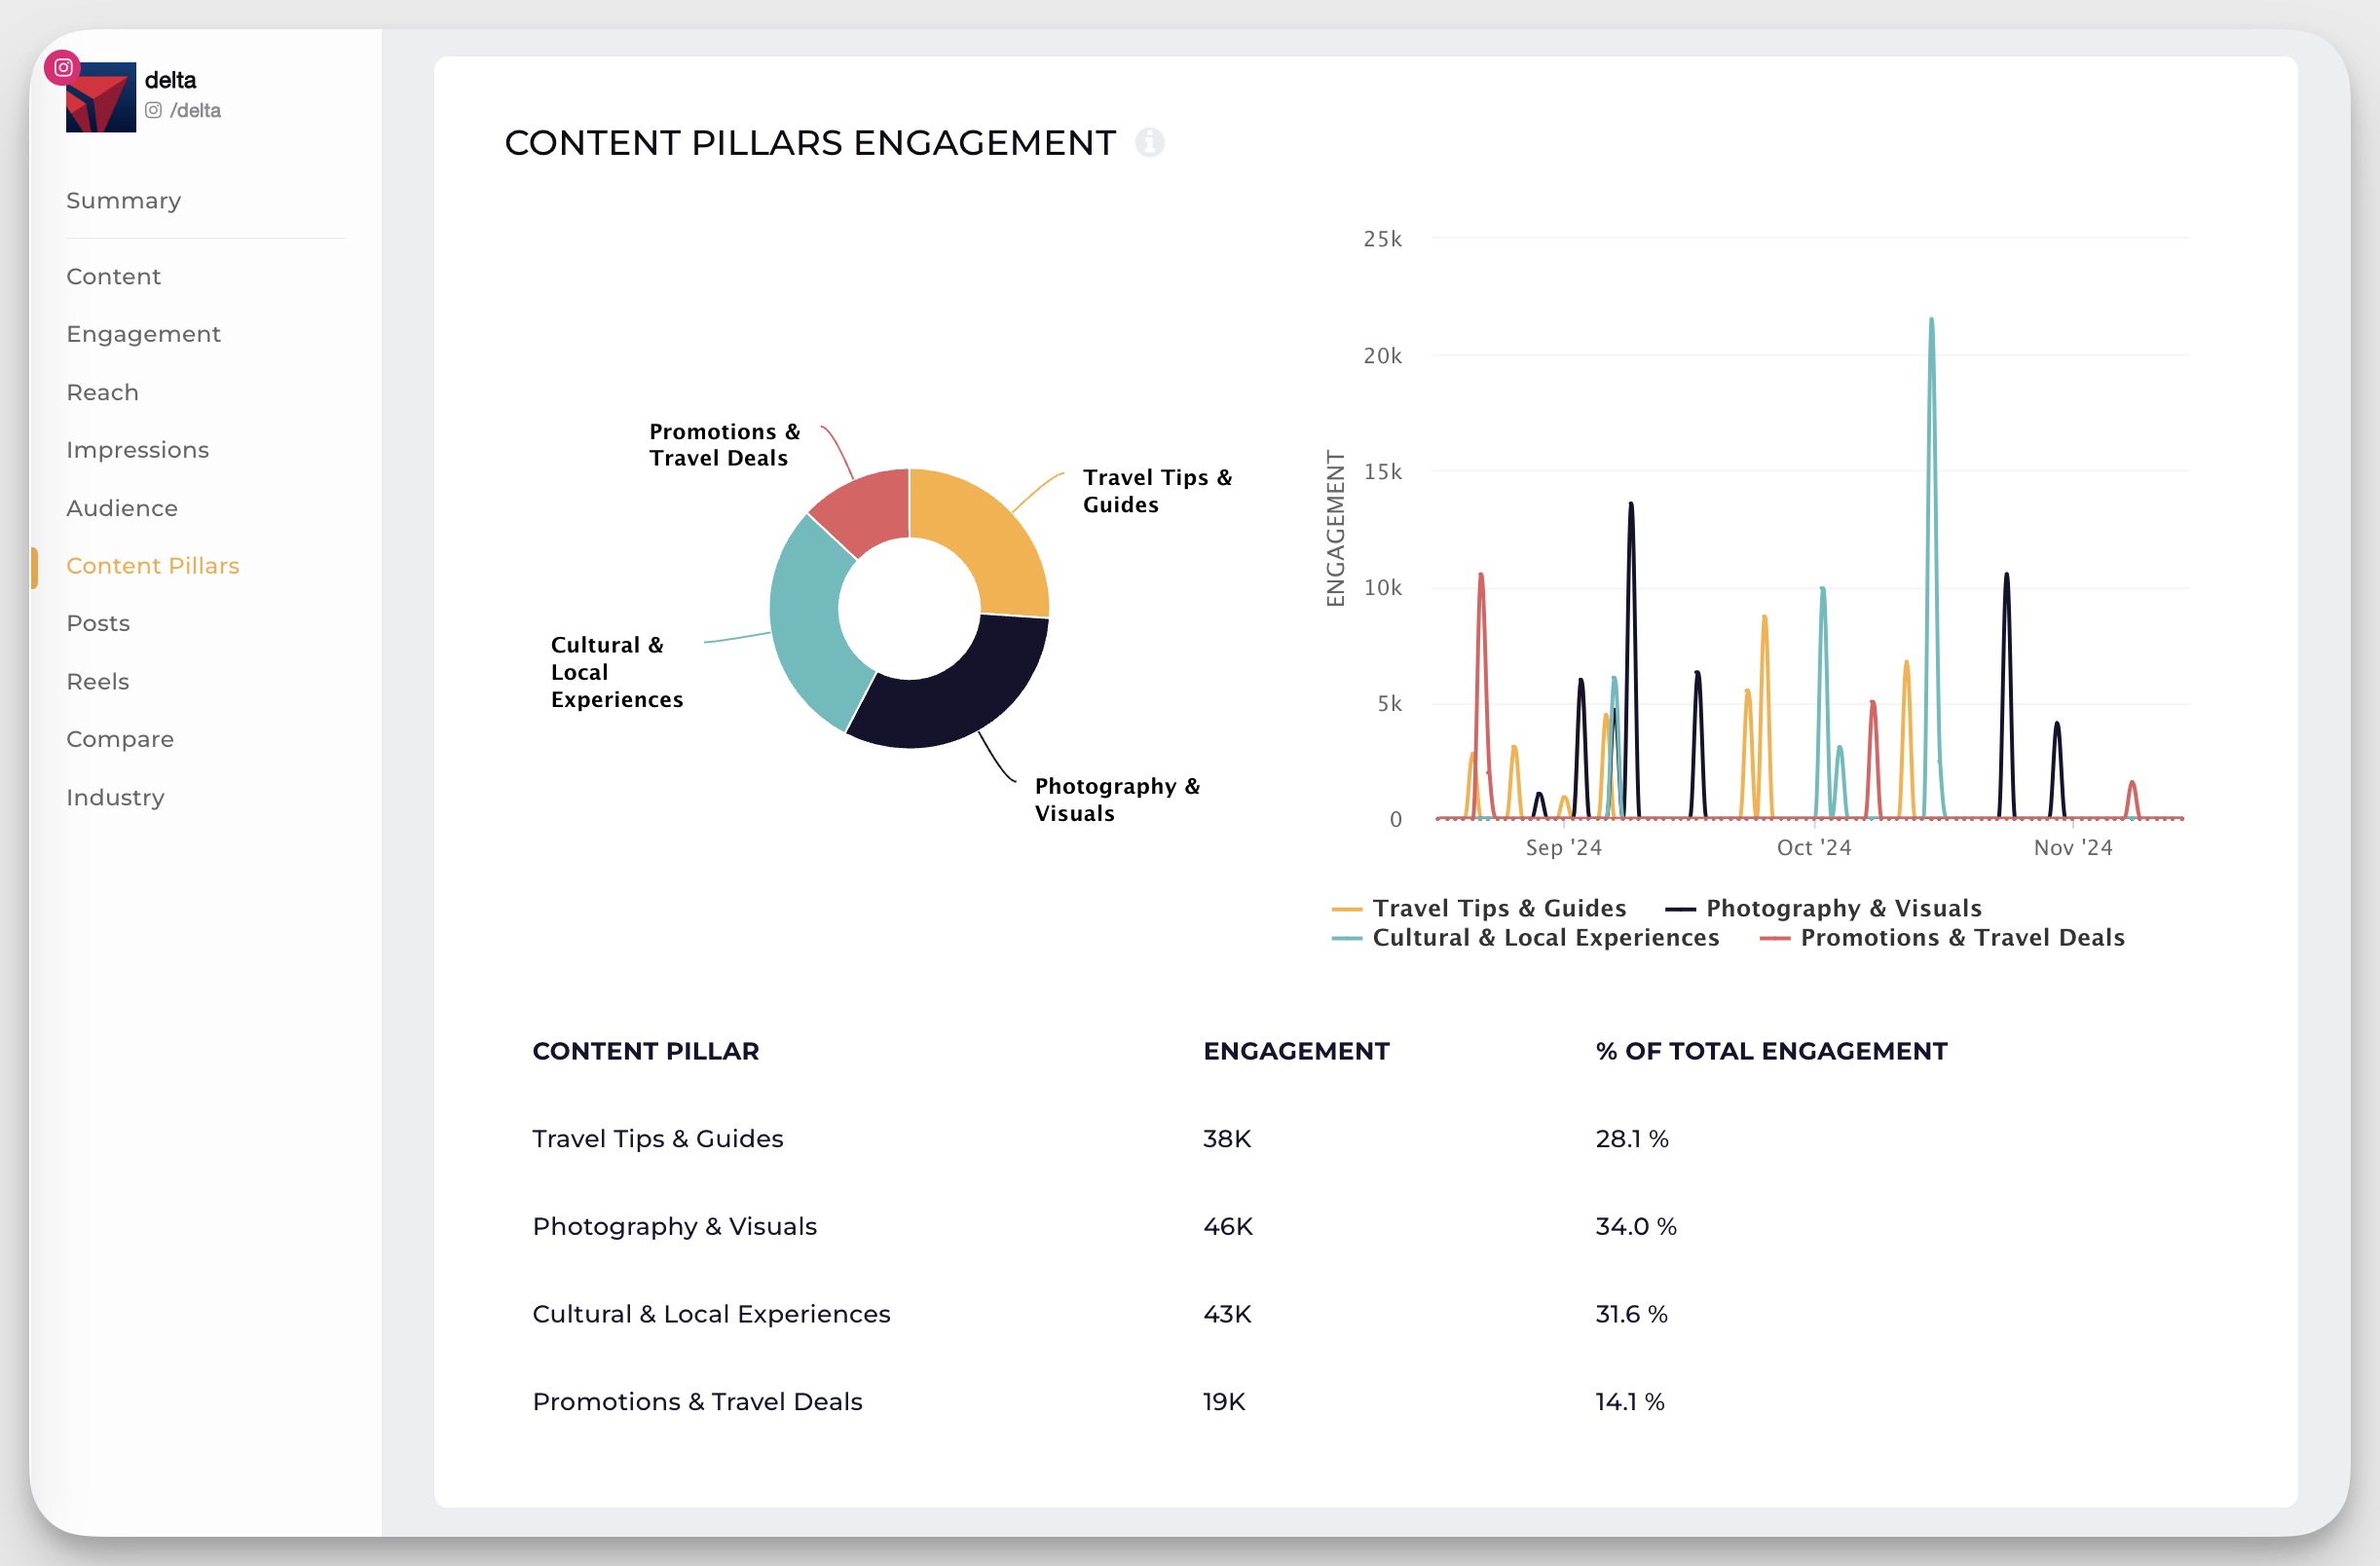The height and width of the screenshot is (1566, 2380).
Task: Select the Summary navigation item
Action: 124,200
